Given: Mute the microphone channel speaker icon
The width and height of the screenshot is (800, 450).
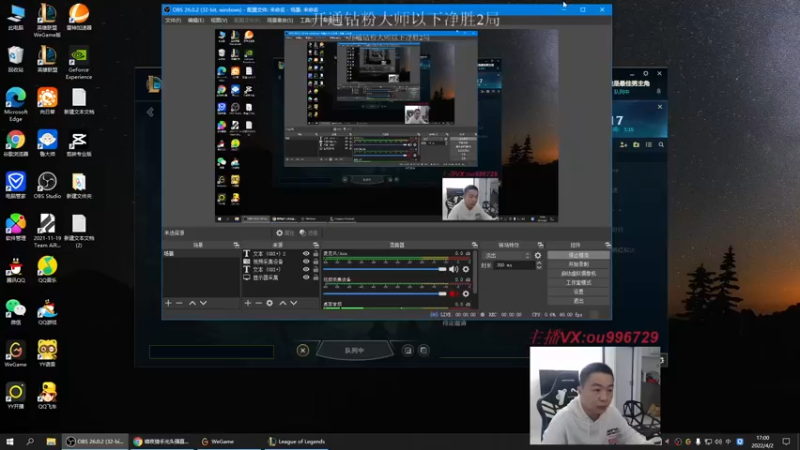Looking at the screenshot, I should pyautogui.click(x=454, y=269).
